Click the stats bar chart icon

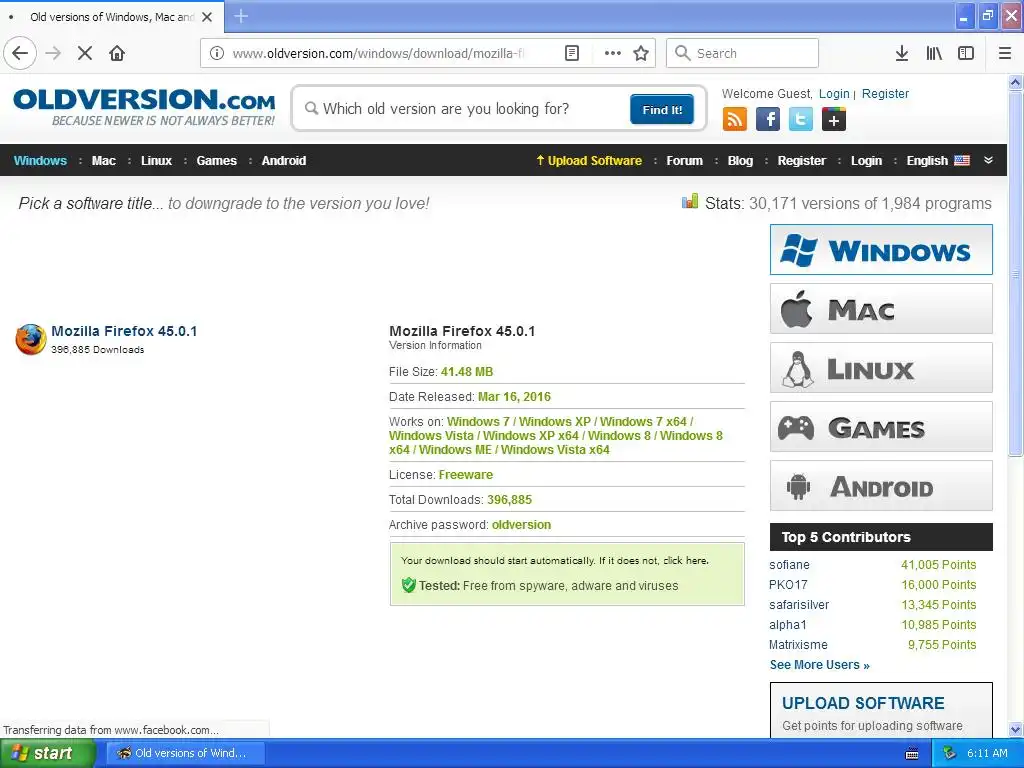690,202
